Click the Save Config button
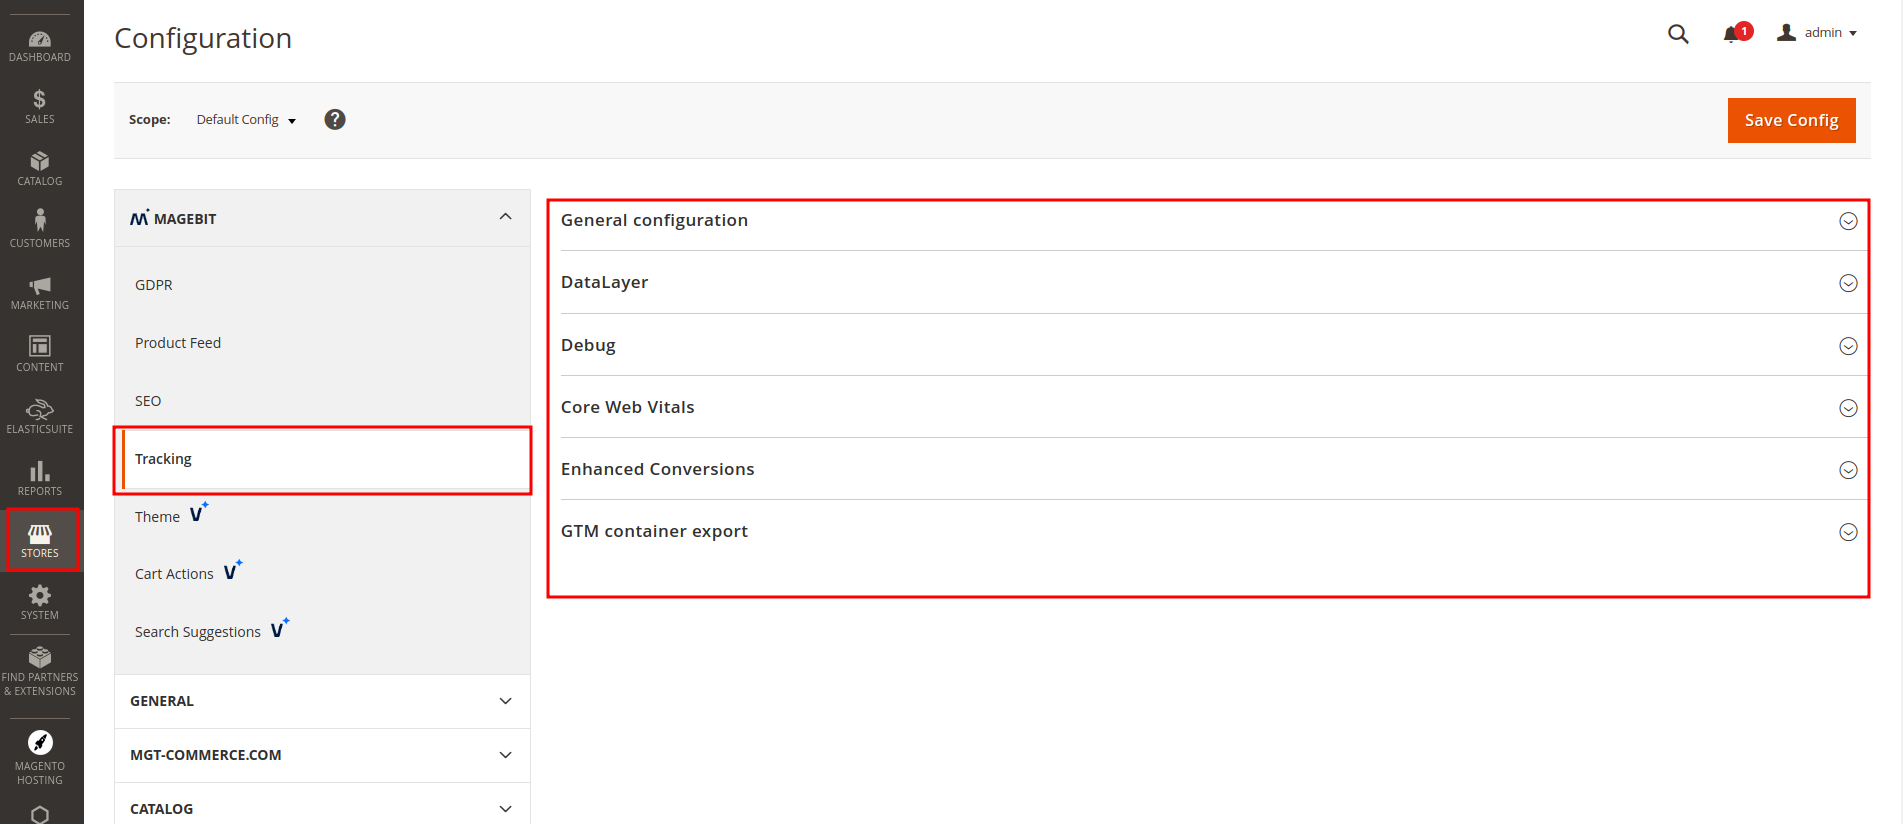 tap(1791, 120)
